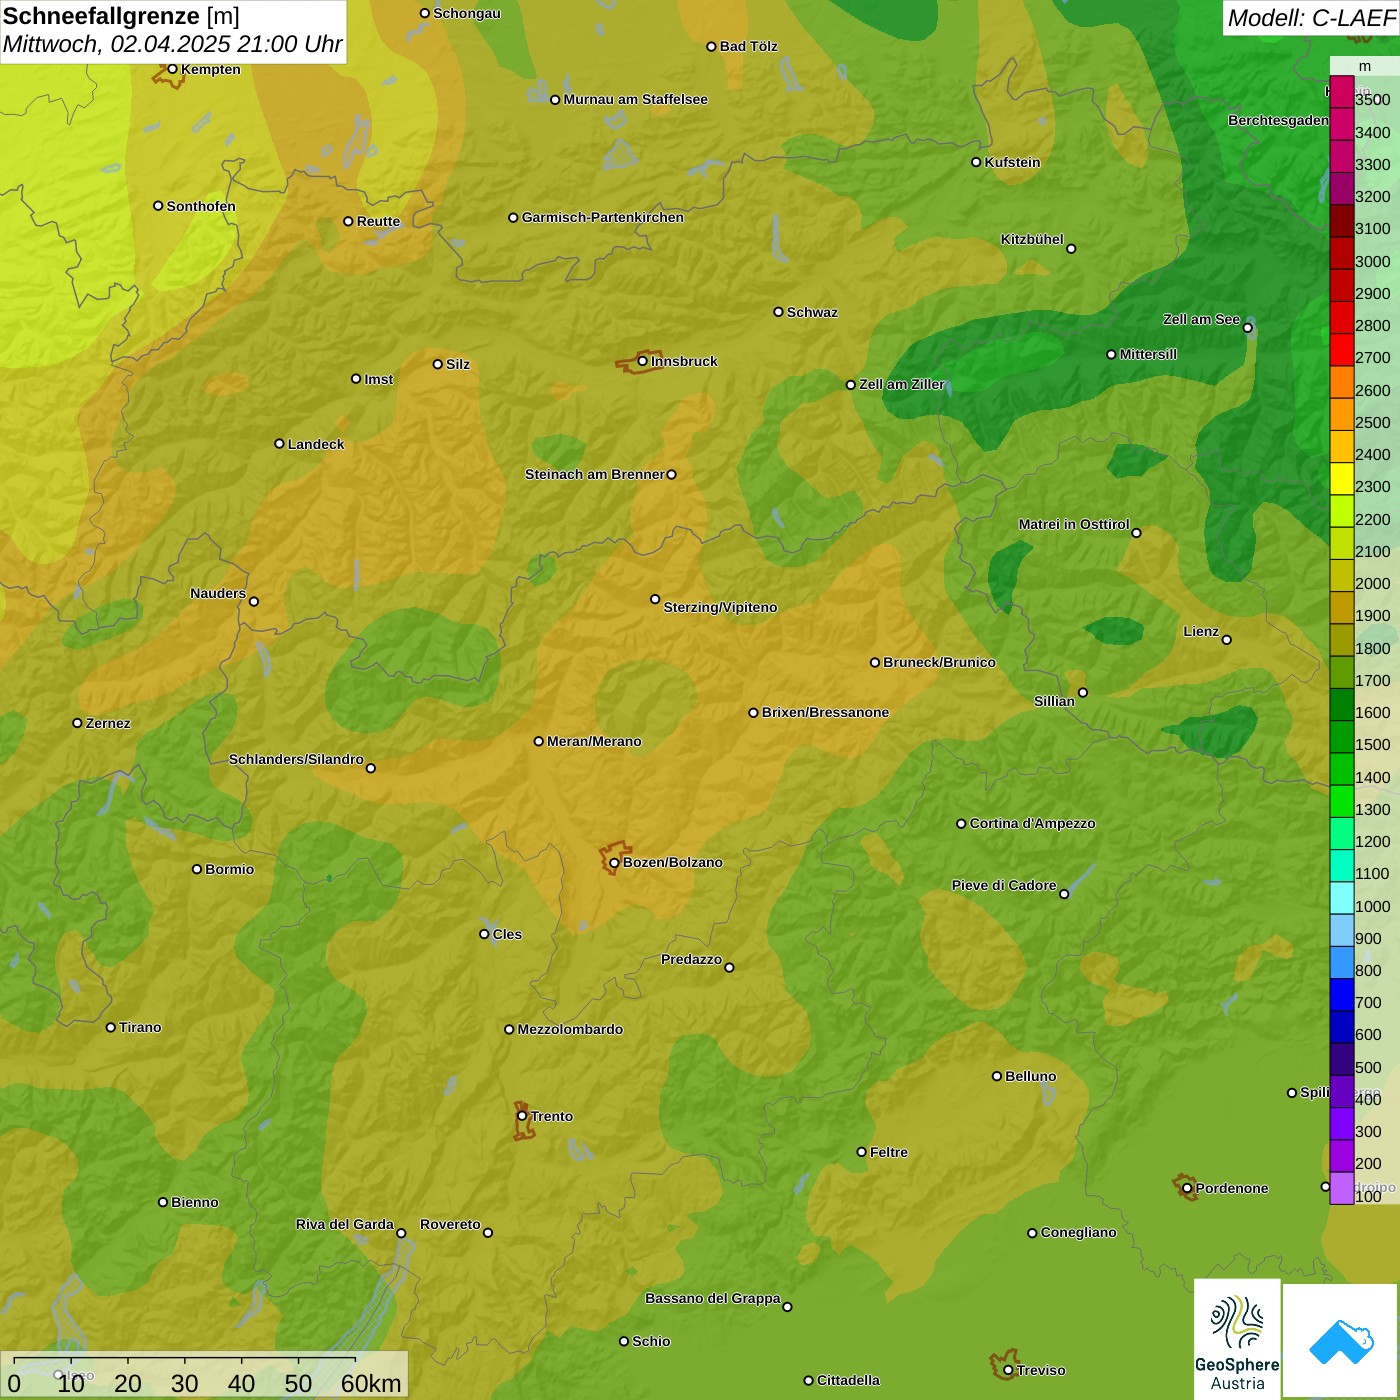1400x1400 pixels.
Task: Select the Bozen/Bolzano city marker dot
Action: pos(614,863)
